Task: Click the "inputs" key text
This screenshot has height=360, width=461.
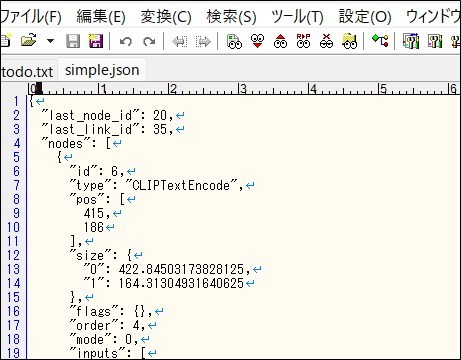Action: [97, 353]
